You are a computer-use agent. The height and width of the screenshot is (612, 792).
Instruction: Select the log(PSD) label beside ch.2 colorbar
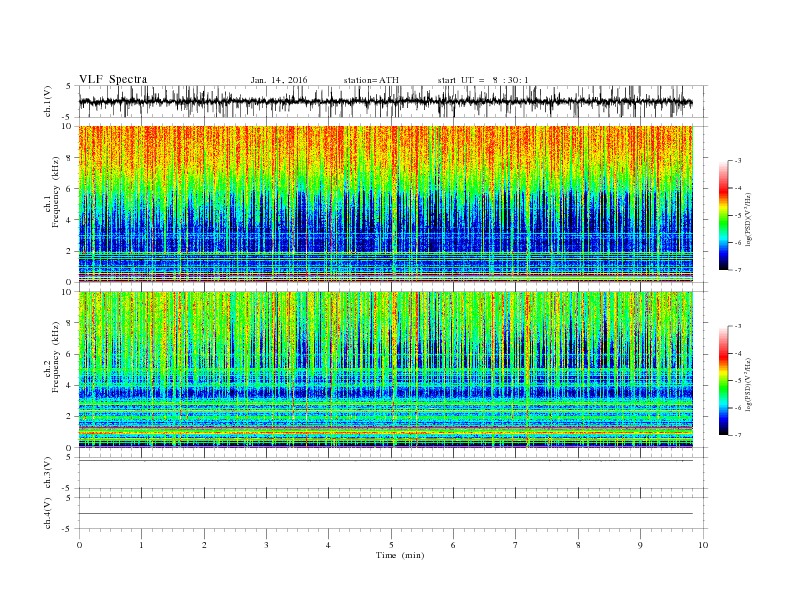[x=748, y=384]
